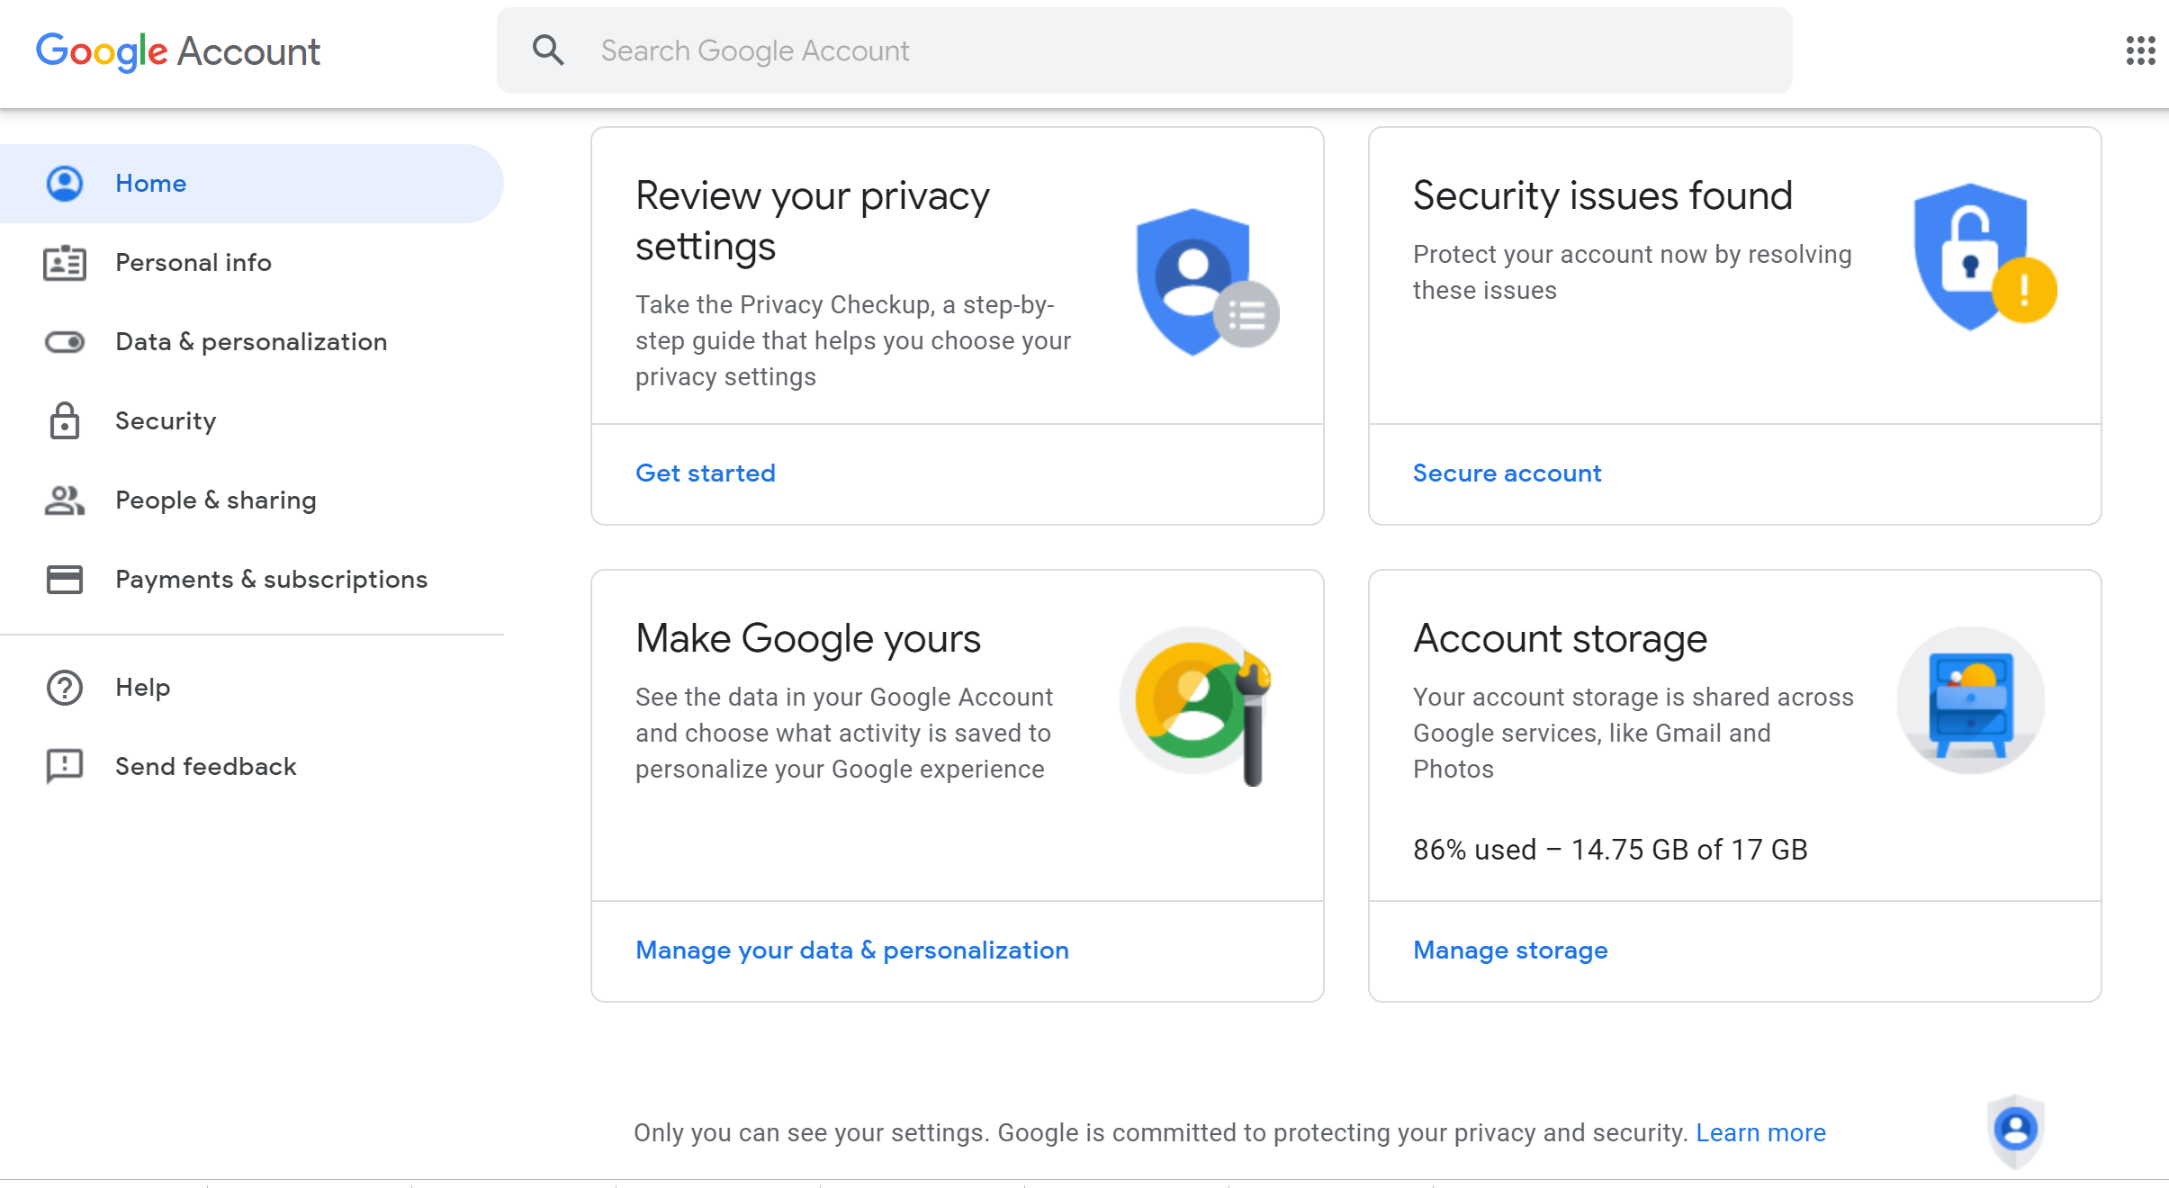Viewport: 2169px width, 1188px height.
Task: Click the Security padlock icon in sidebar
Action: 65,421
